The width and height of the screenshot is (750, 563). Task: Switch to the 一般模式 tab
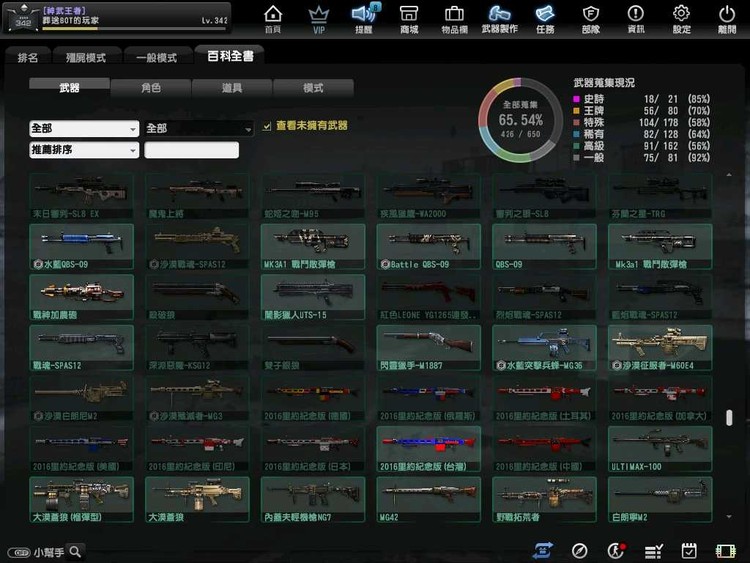click(156, 57)
